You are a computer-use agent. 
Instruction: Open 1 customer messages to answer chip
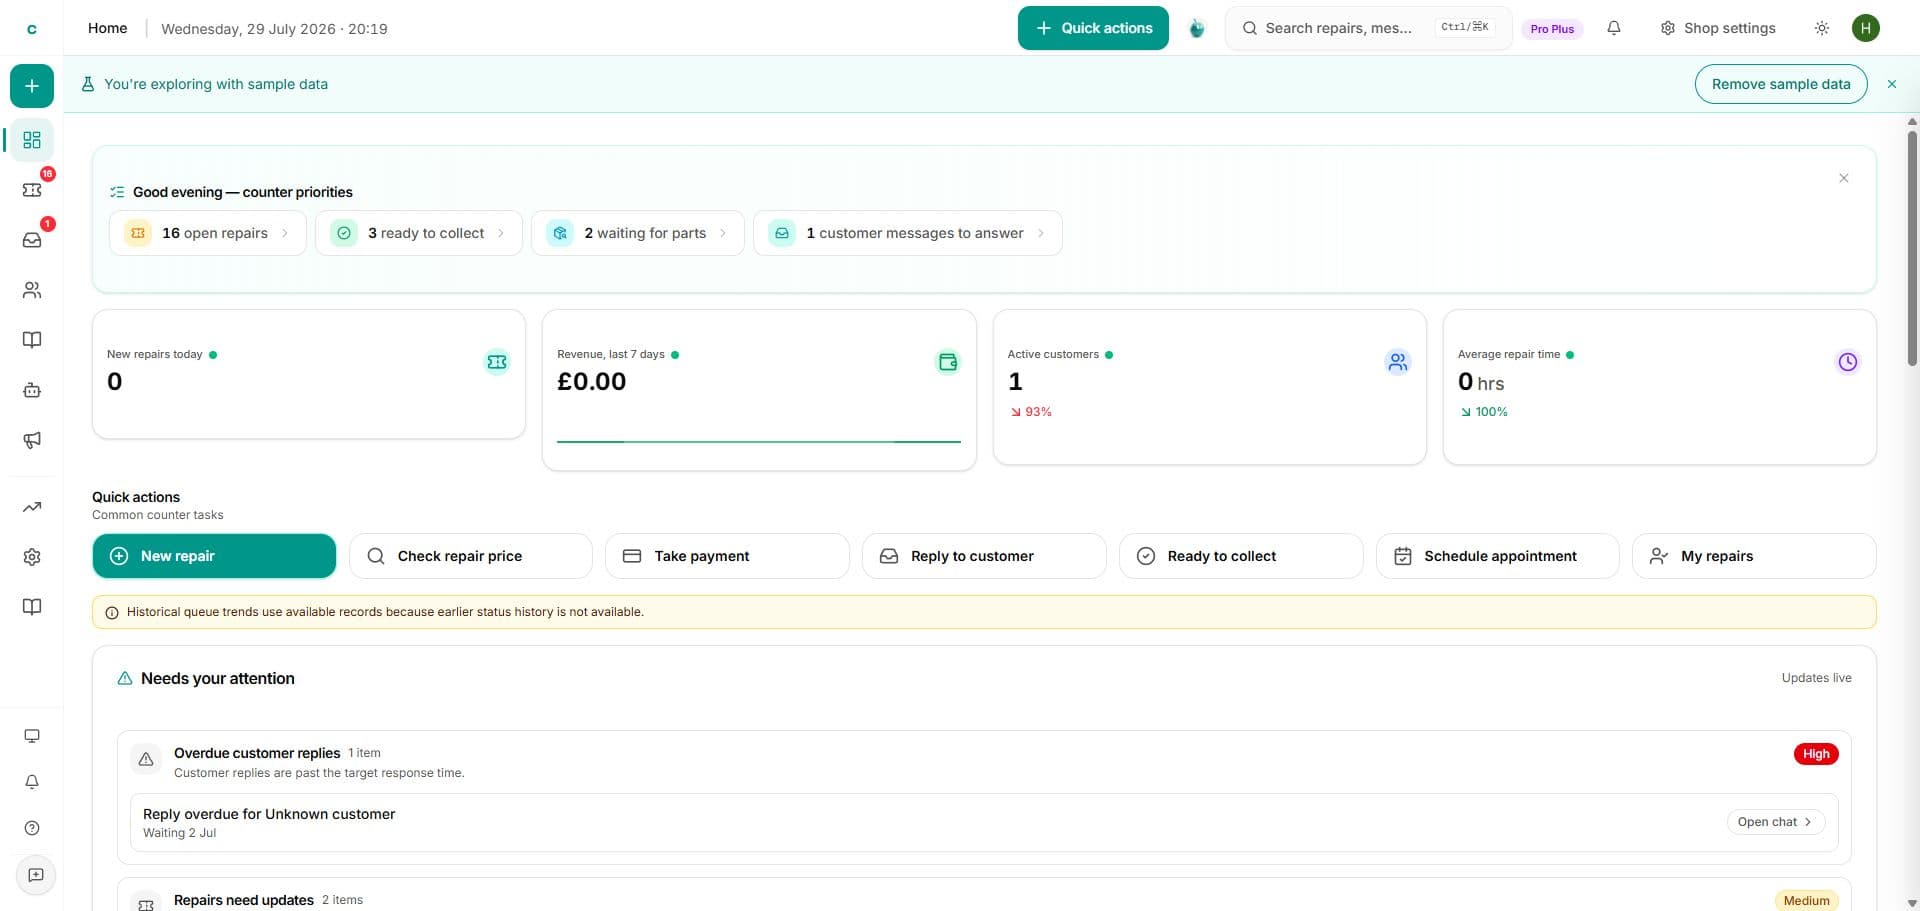click(908, 233)
